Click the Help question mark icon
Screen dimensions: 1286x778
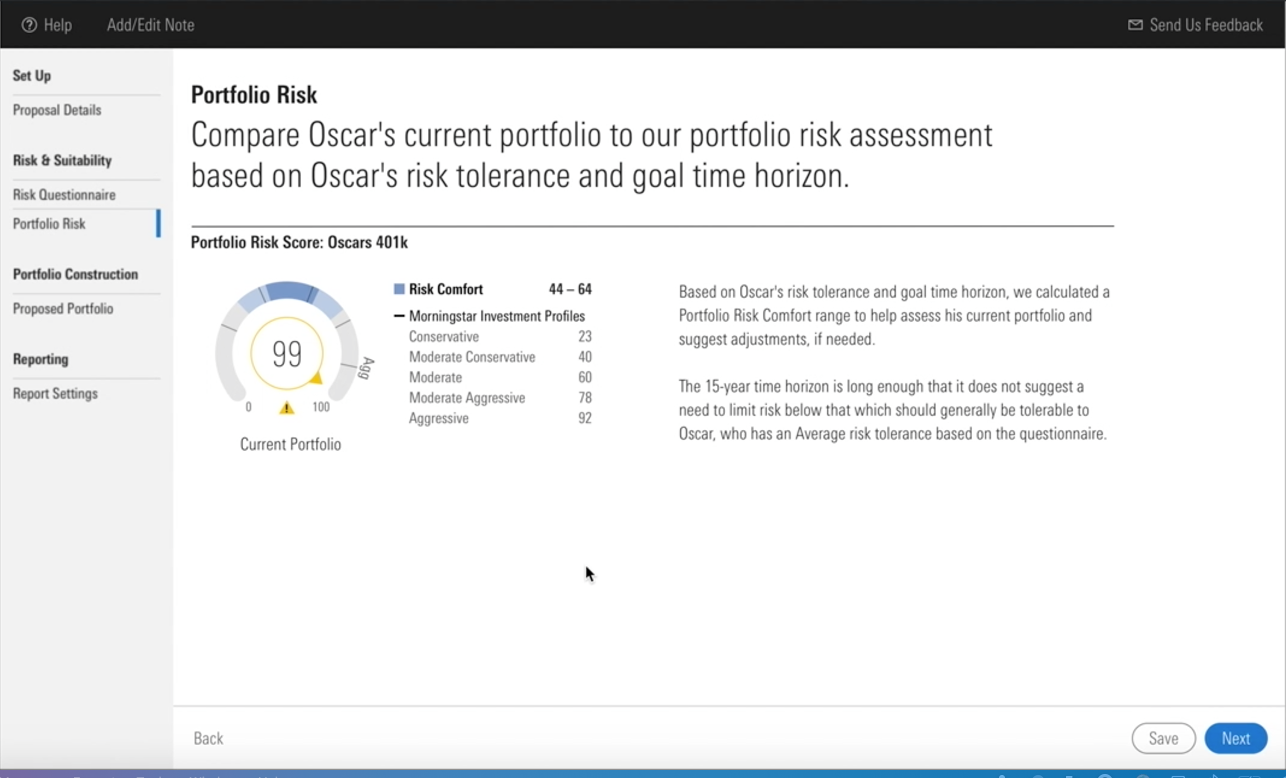29,25
